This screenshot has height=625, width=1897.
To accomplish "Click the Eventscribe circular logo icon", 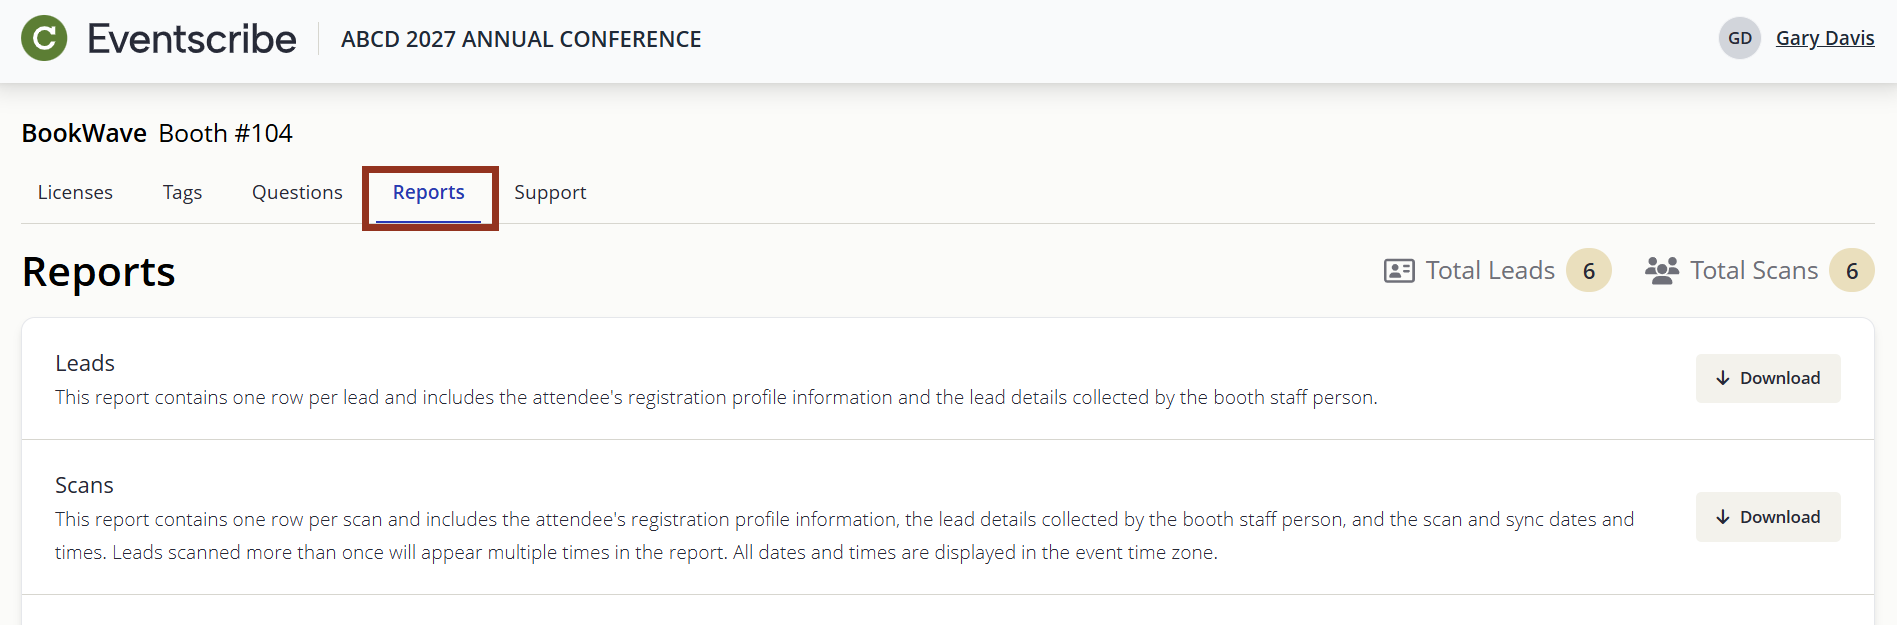I will (x=42, y=38).
